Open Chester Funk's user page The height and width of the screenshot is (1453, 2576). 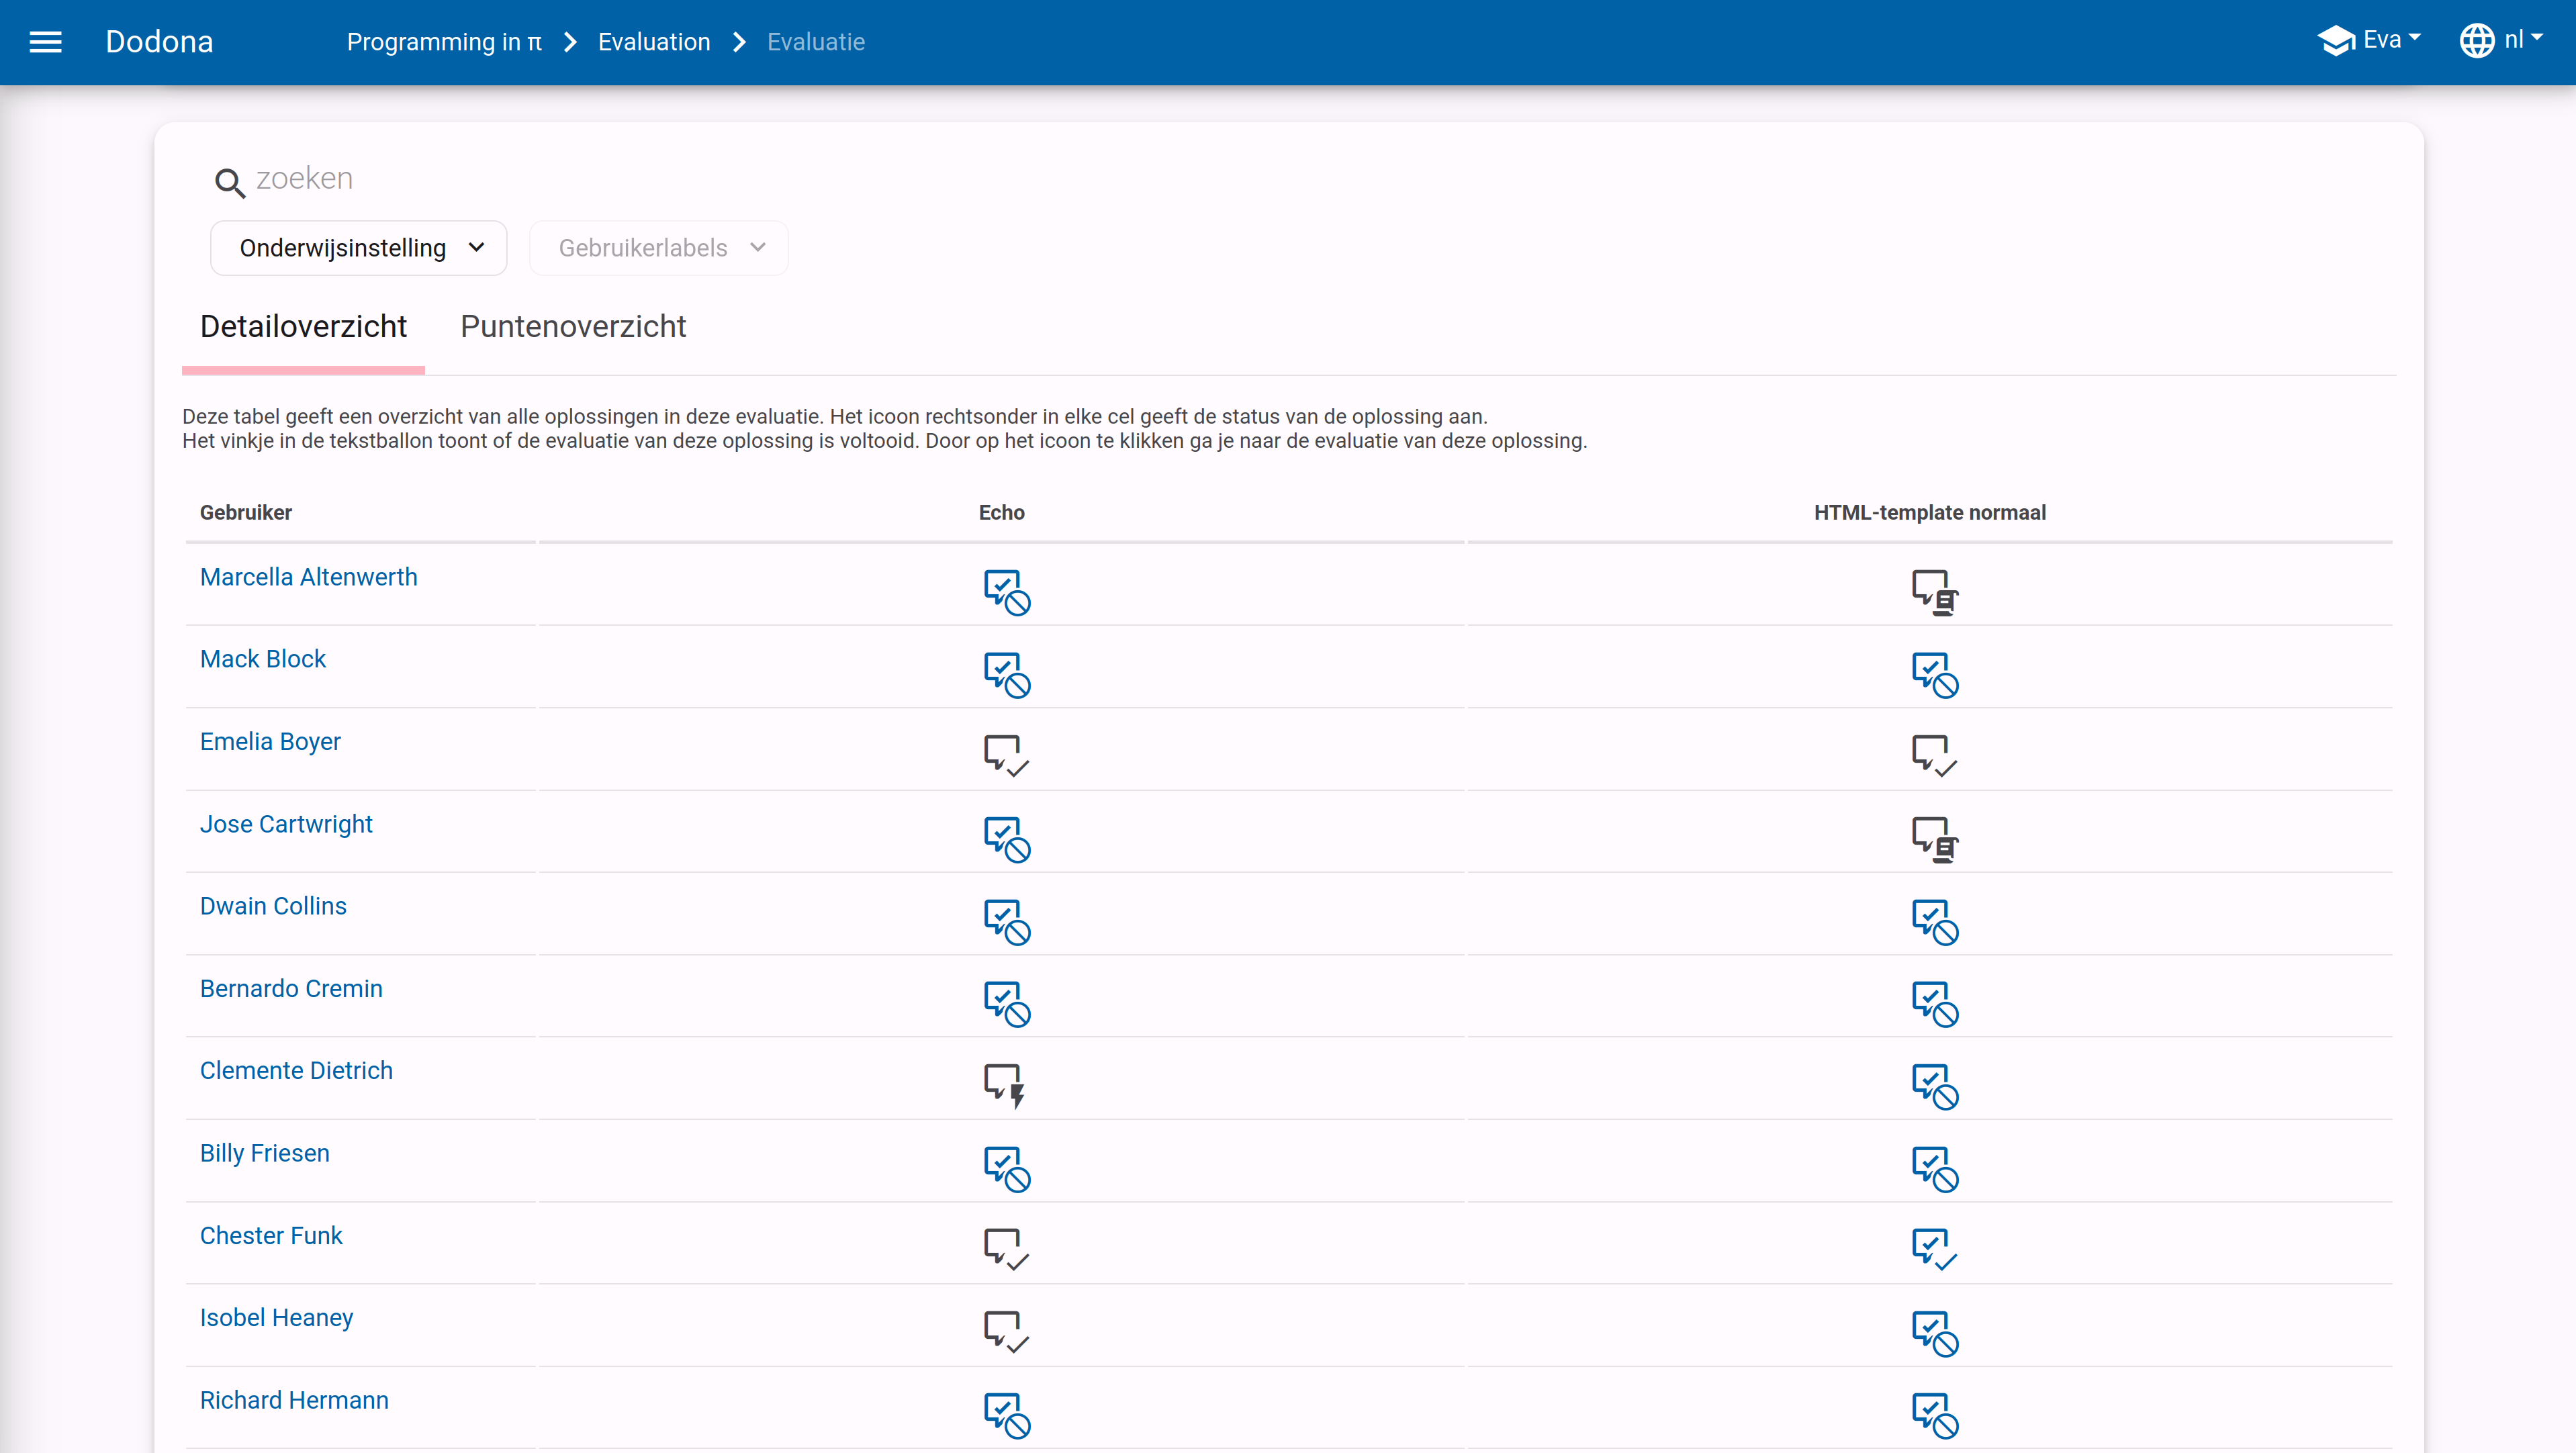pyautogui.click(x=271, y=1236)
